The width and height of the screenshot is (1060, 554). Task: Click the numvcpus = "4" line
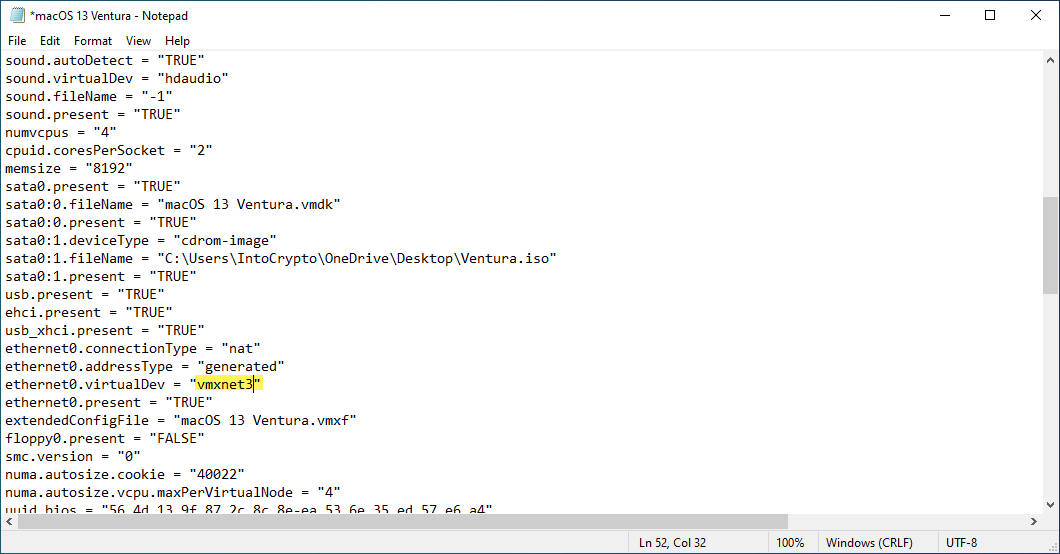coord(61,132)
